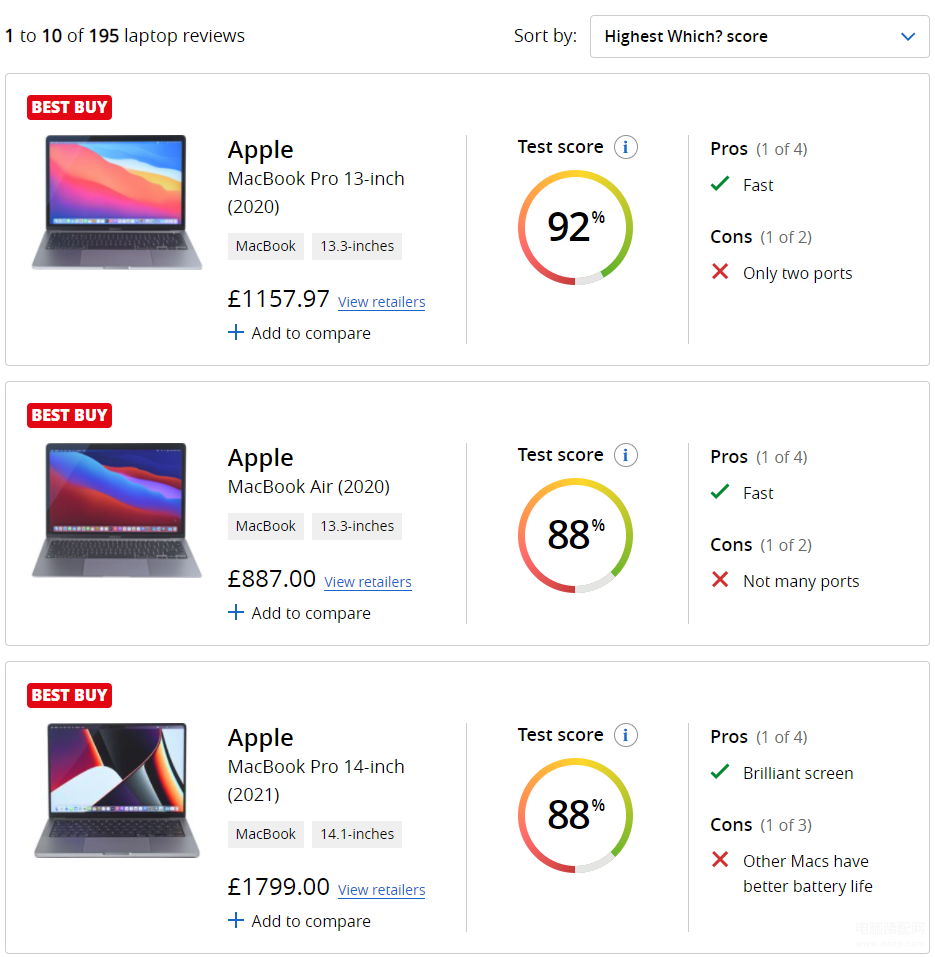View retailers for the £887.00 MacBook Air

(368, 582)
